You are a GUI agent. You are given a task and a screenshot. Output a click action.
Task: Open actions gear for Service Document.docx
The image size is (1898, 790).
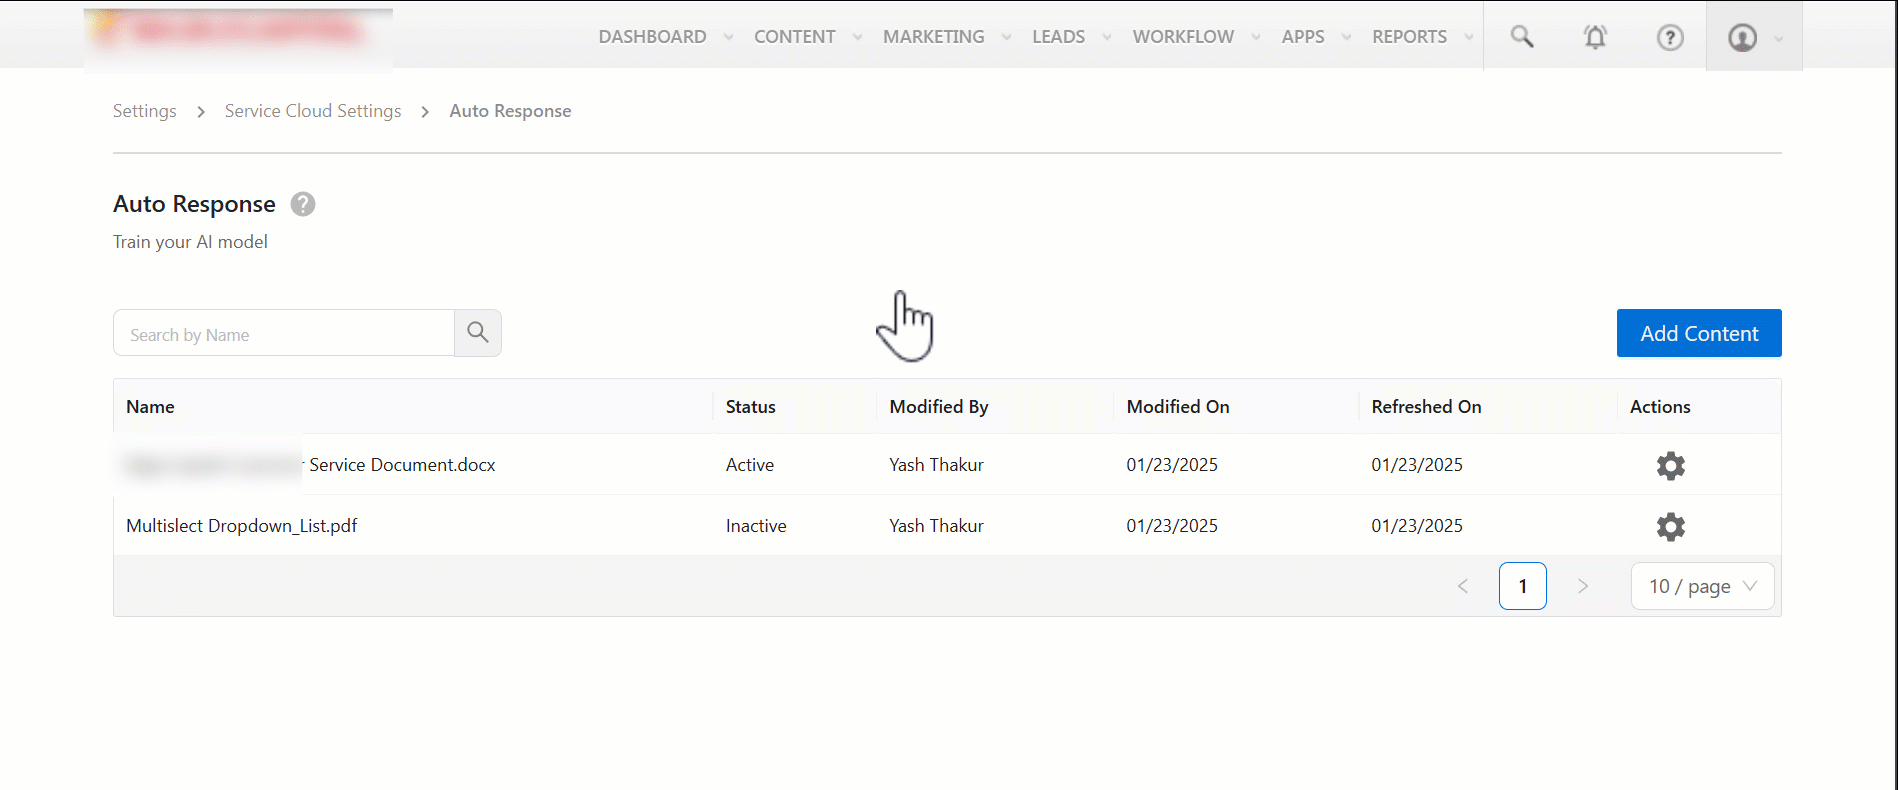[1670, 466]
